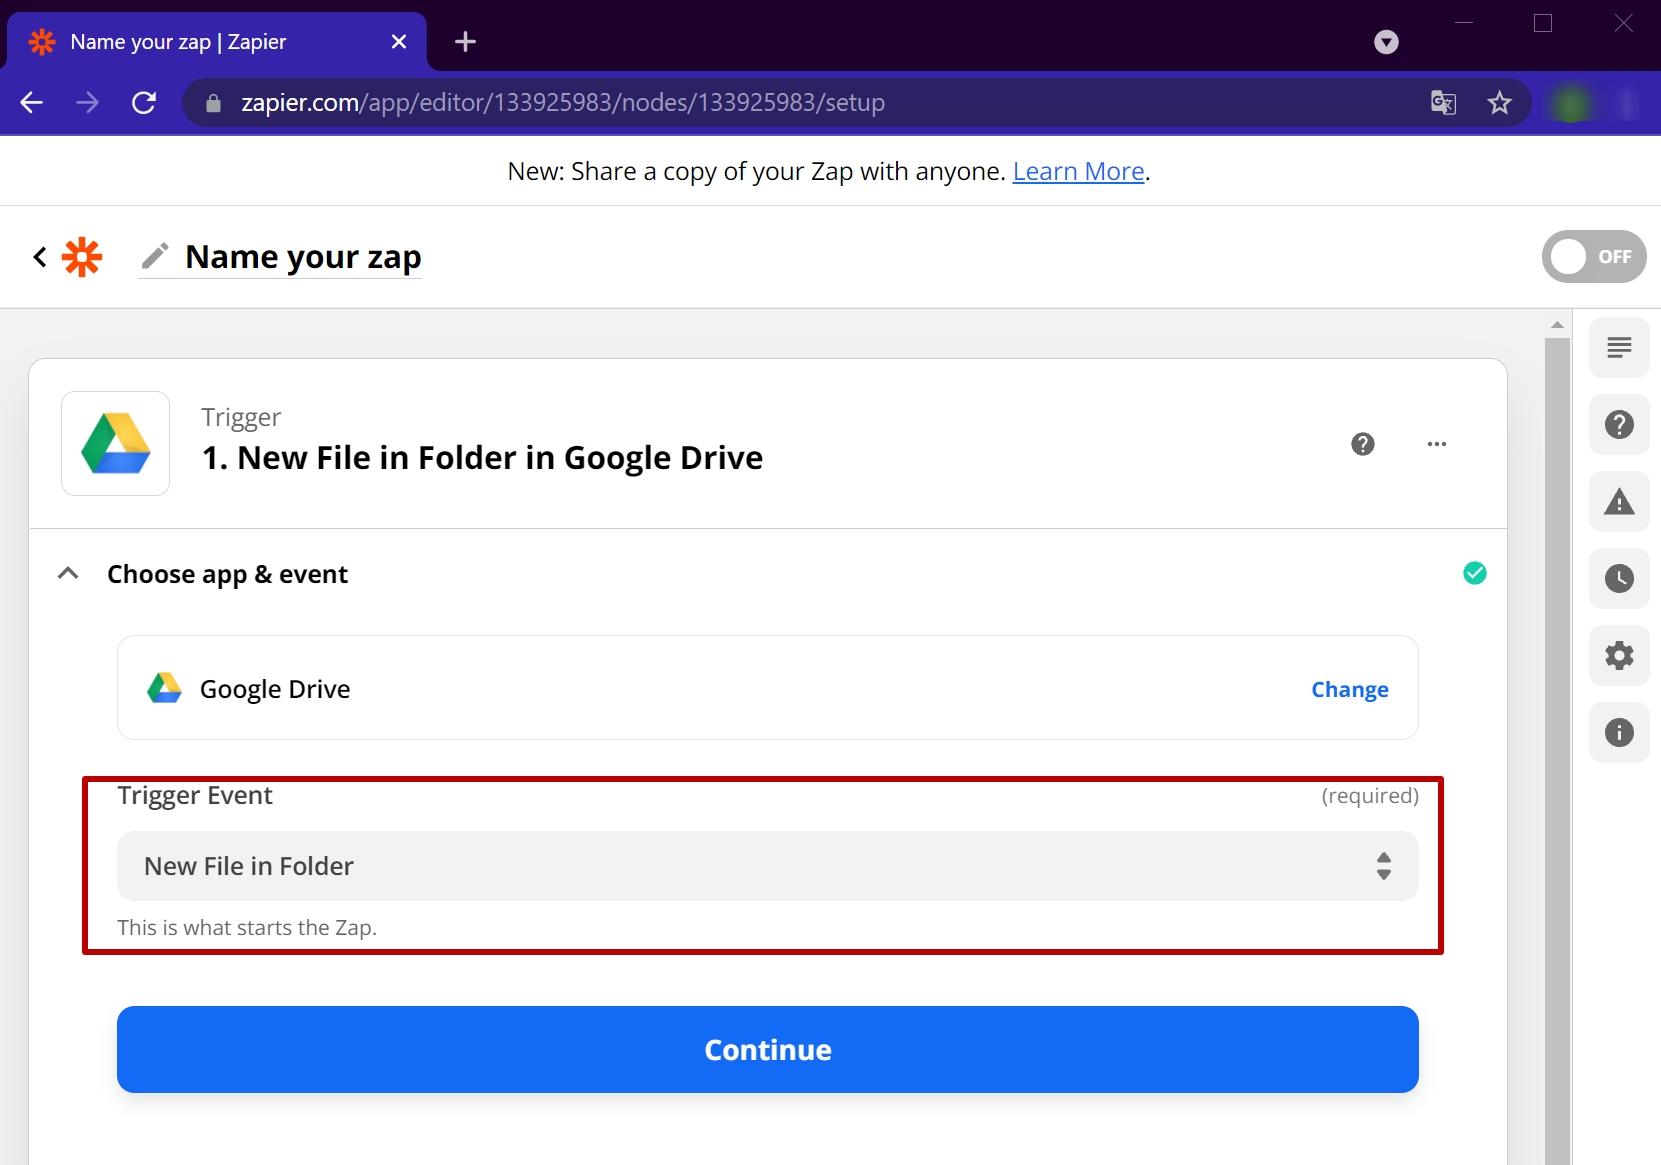Toggle the Zap OFF switch on

tap(1594, 257)
